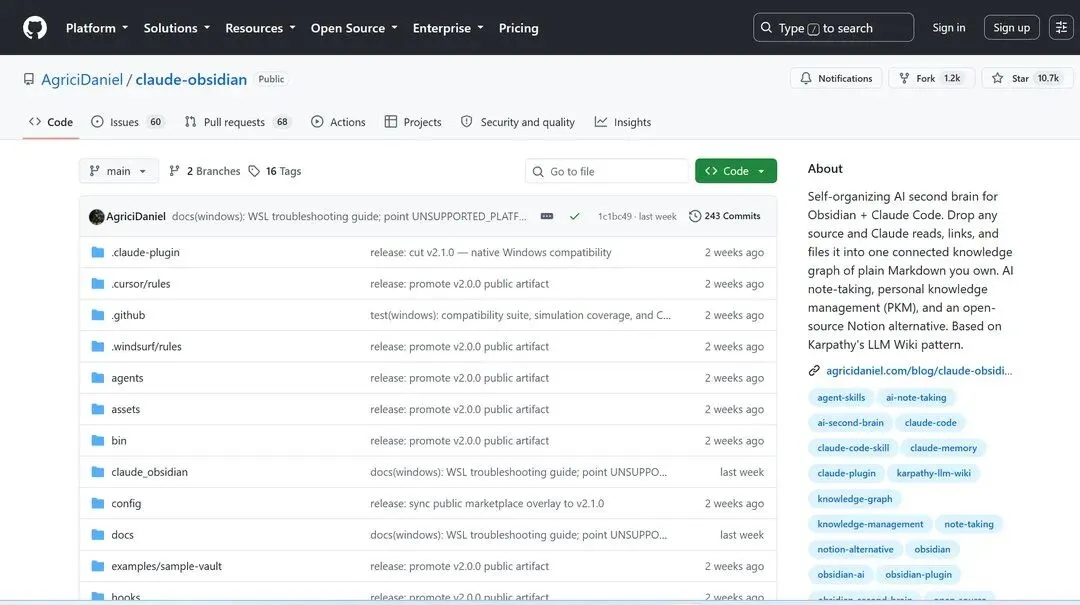Image resolution: width=1080 pixels, height=605 pixels.
Task: Open the Issues tab
Action: click(128, 122)
